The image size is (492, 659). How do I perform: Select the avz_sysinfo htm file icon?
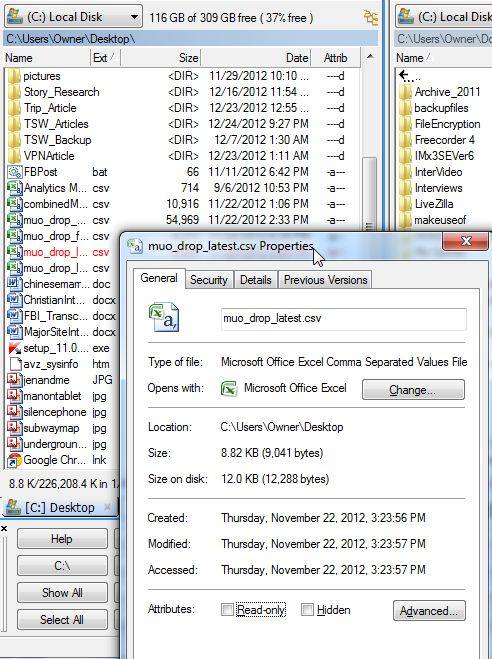15,364
